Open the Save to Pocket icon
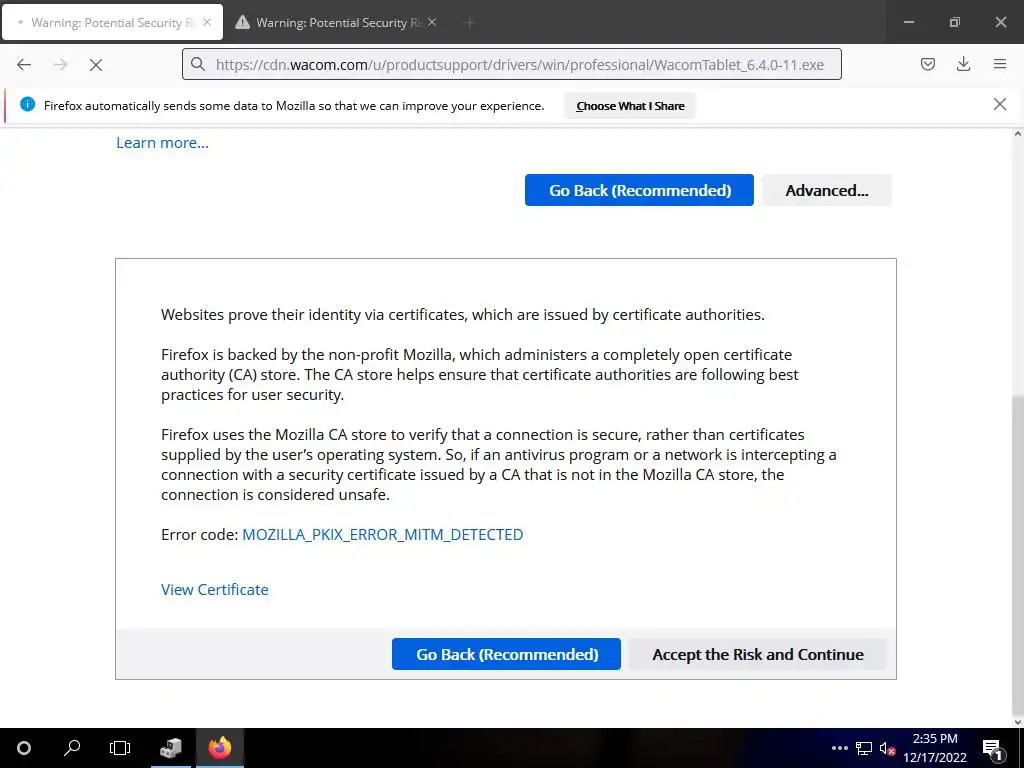Image resolution: width=1024 pixels, height=768 pixels. [927, 64]
